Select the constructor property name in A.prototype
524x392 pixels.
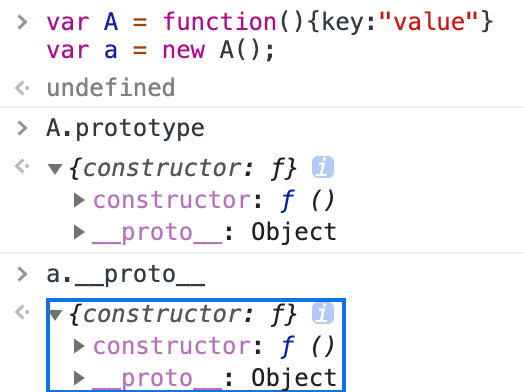point(172,200)
